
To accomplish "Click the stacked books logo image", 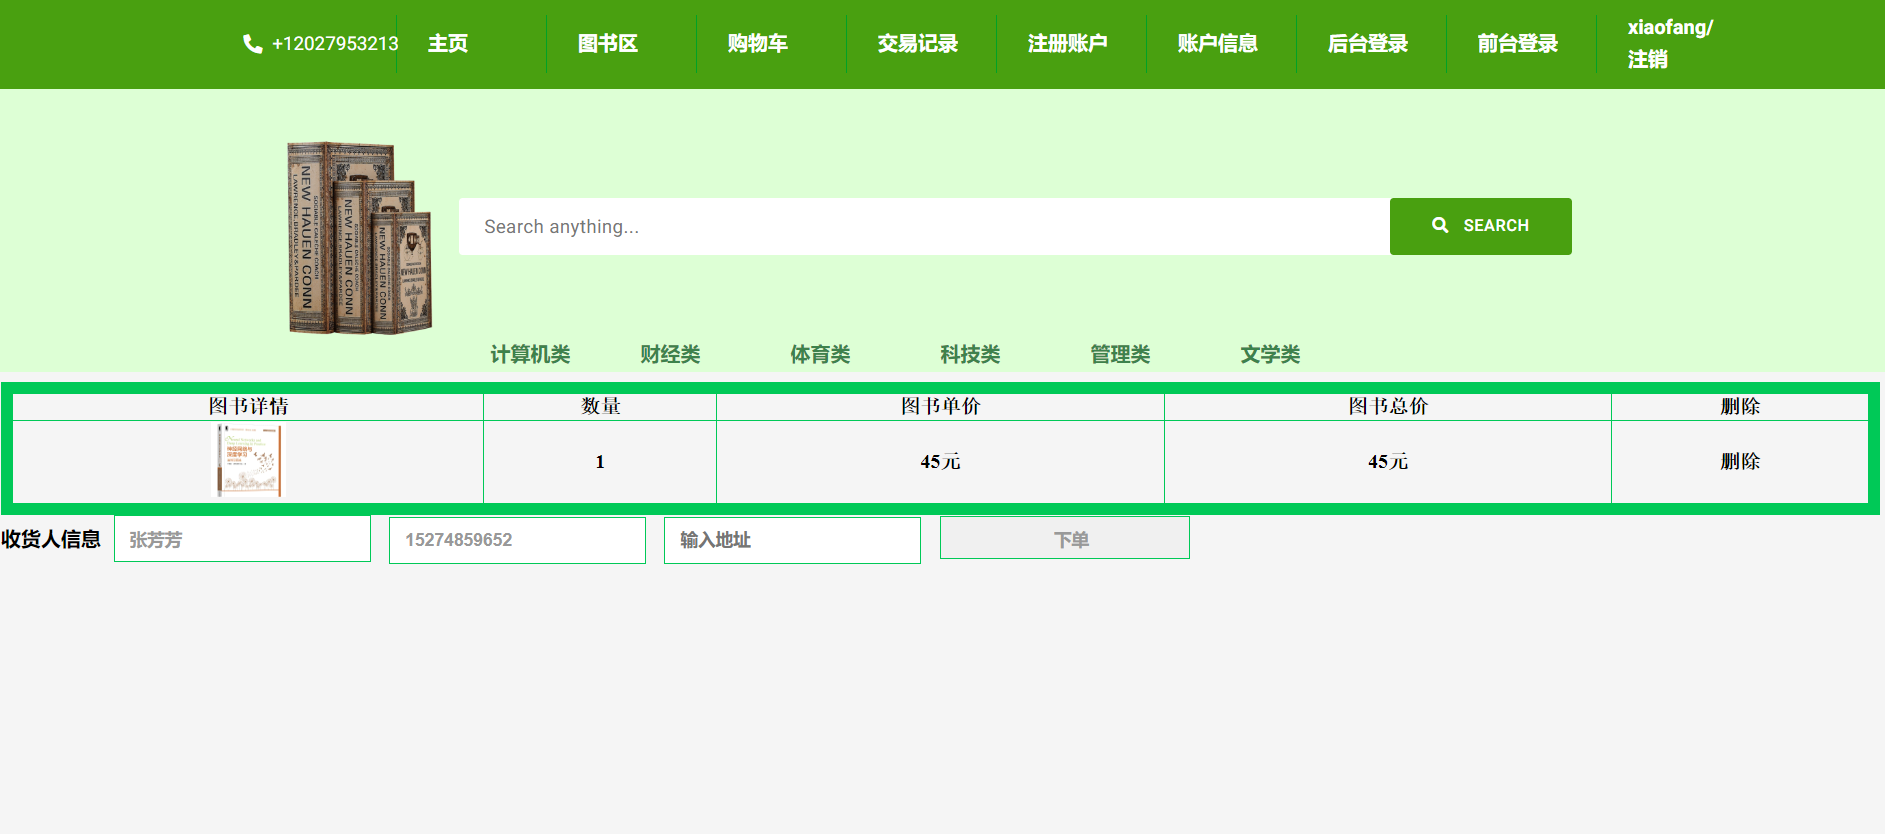I will pos(360,238).
